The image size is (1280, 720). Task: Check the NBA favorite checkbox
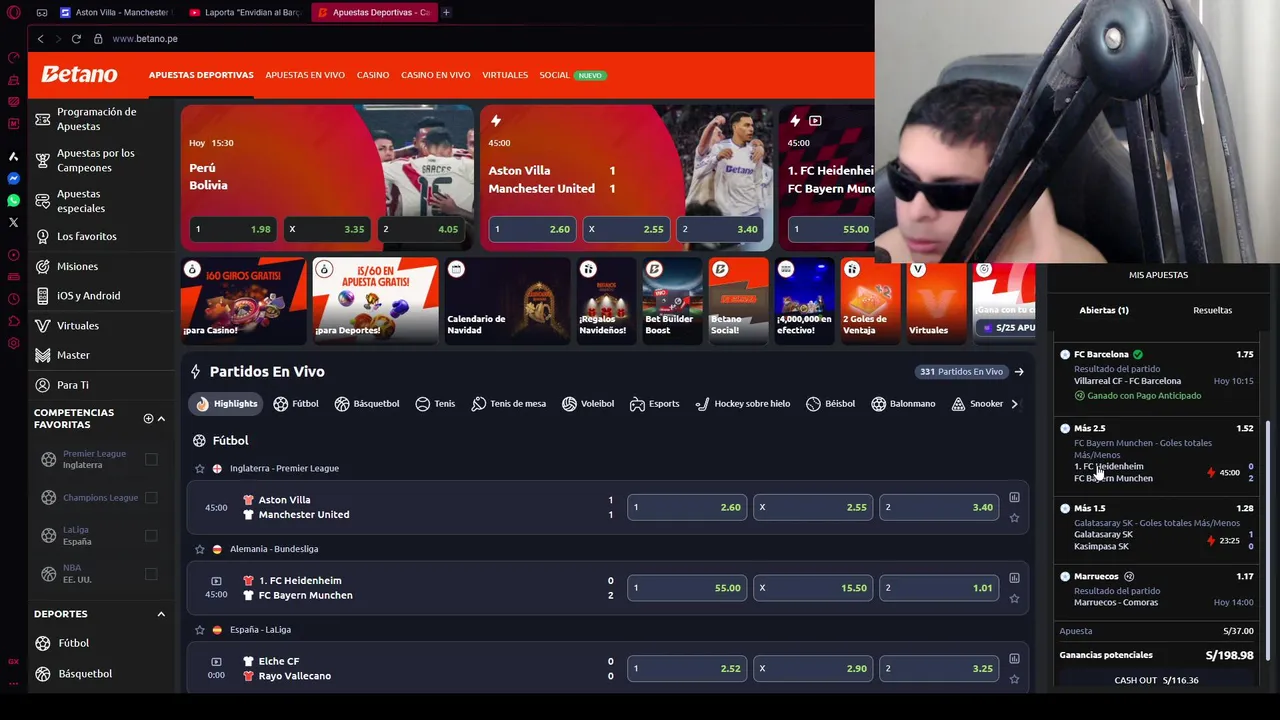click(x=151, y=573)
